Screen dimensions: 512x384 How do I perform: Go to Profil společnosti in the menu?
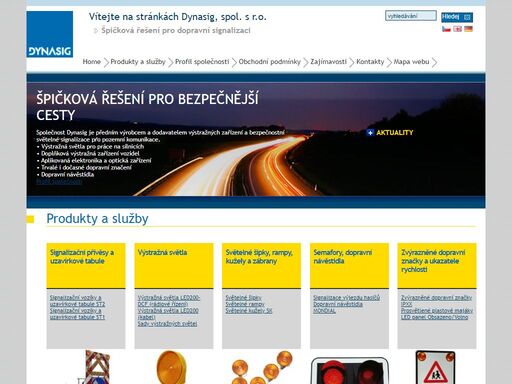202,62
